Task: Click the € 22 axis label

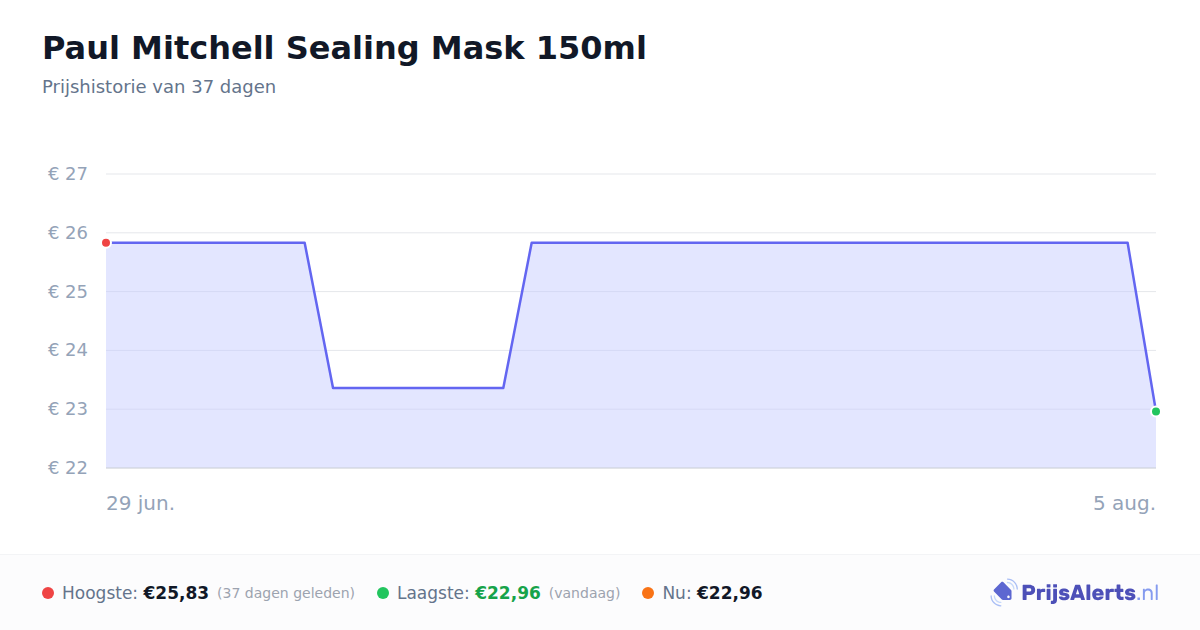Action: [x=68, y=468]
